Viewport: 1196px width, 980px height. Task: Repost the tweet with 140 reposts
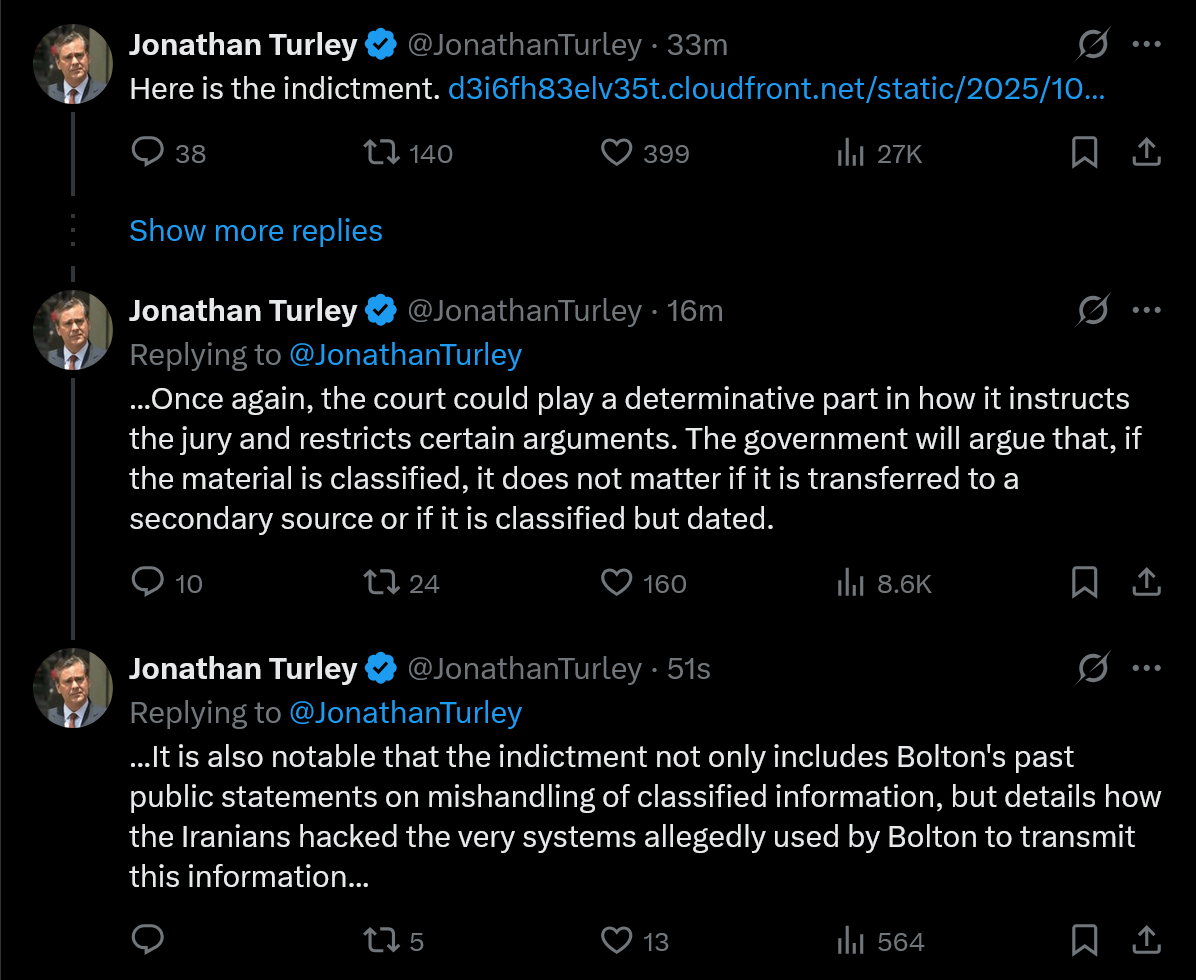(380, 152)
